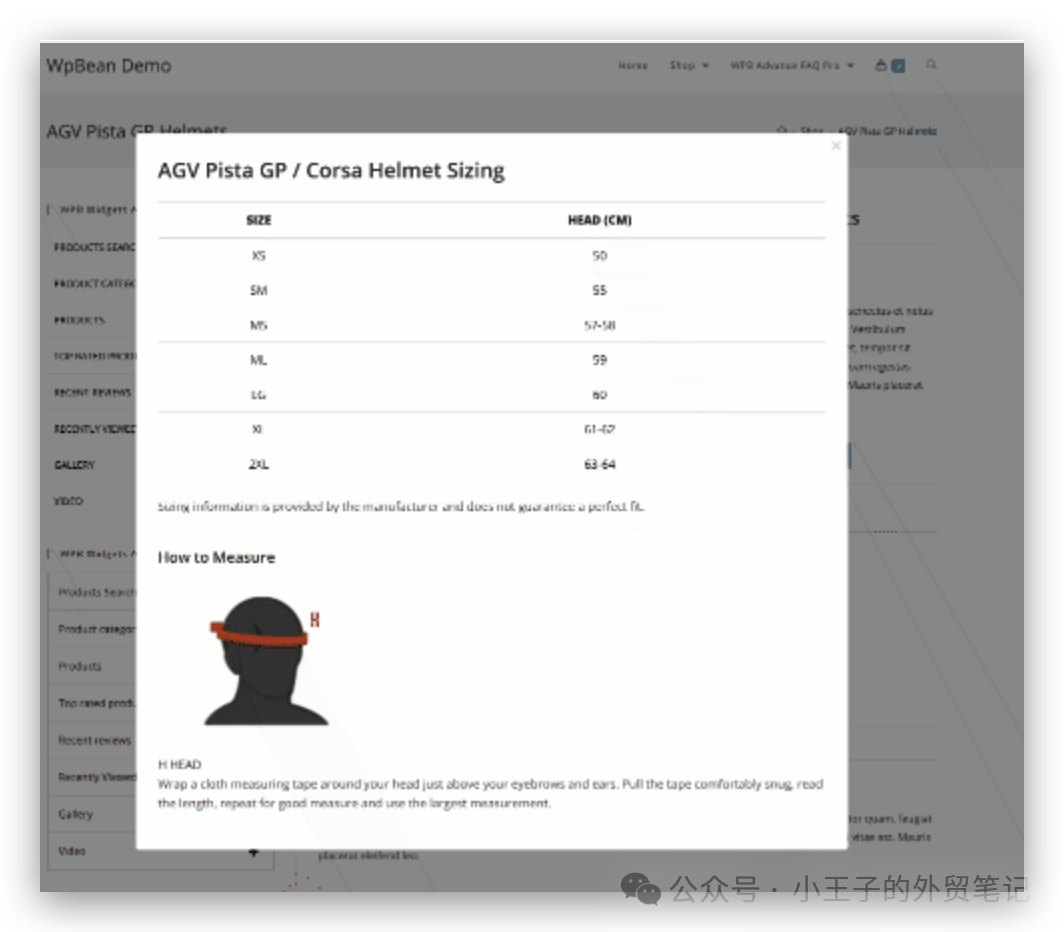1064x932 pixels.
Task: Open Recent reviews in lower widget list
Action: 94,740
